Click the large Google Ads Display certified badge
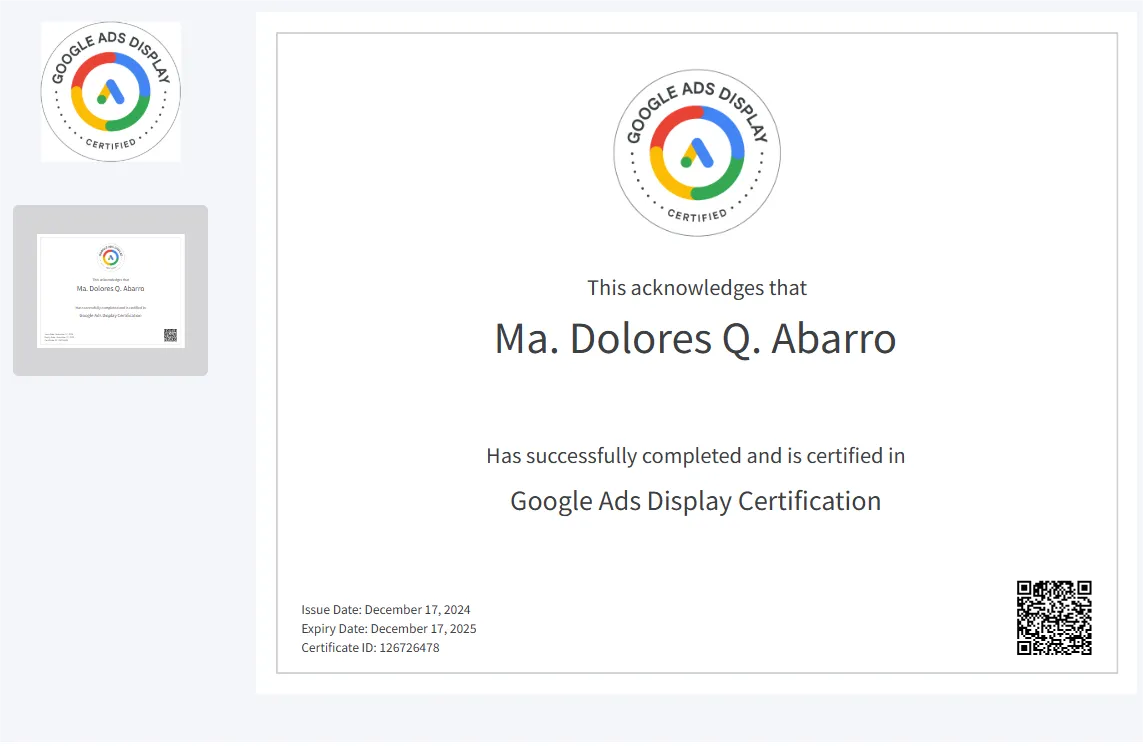The width and height of the screenshot is (1143, 746). [697, 153]
